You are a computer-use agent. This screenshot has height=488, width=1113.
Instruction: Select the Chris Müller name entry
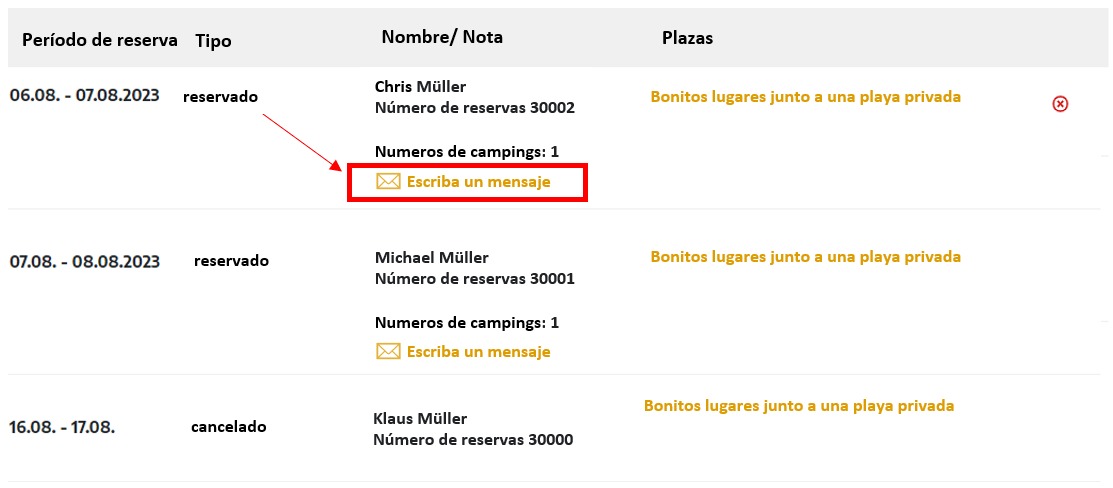tap(420, 87)
